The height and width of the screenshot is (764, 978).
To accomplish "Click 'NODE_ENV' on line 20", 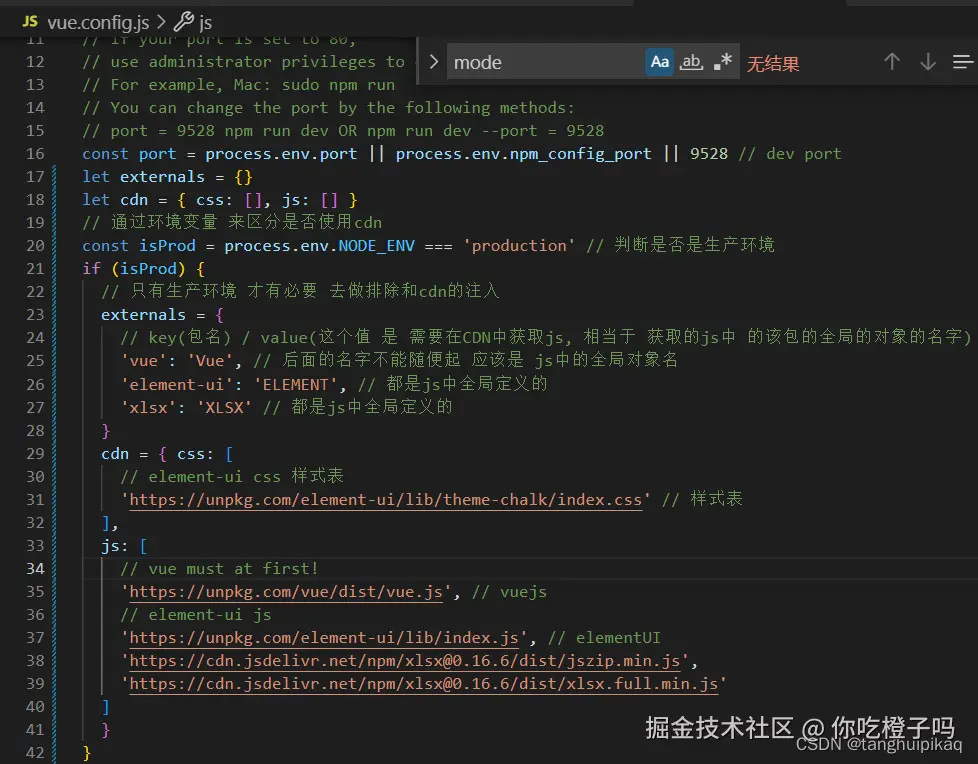I will coord(376,246).
